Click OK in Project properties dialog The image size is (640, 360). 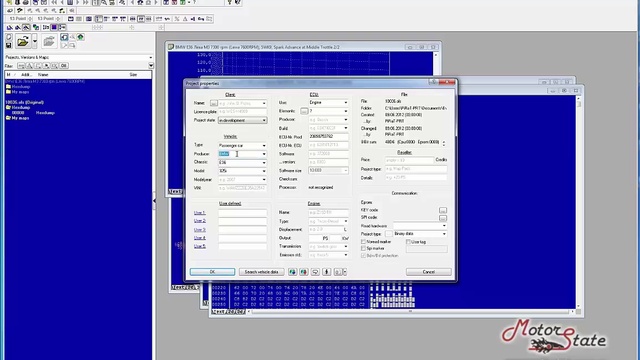212,272
